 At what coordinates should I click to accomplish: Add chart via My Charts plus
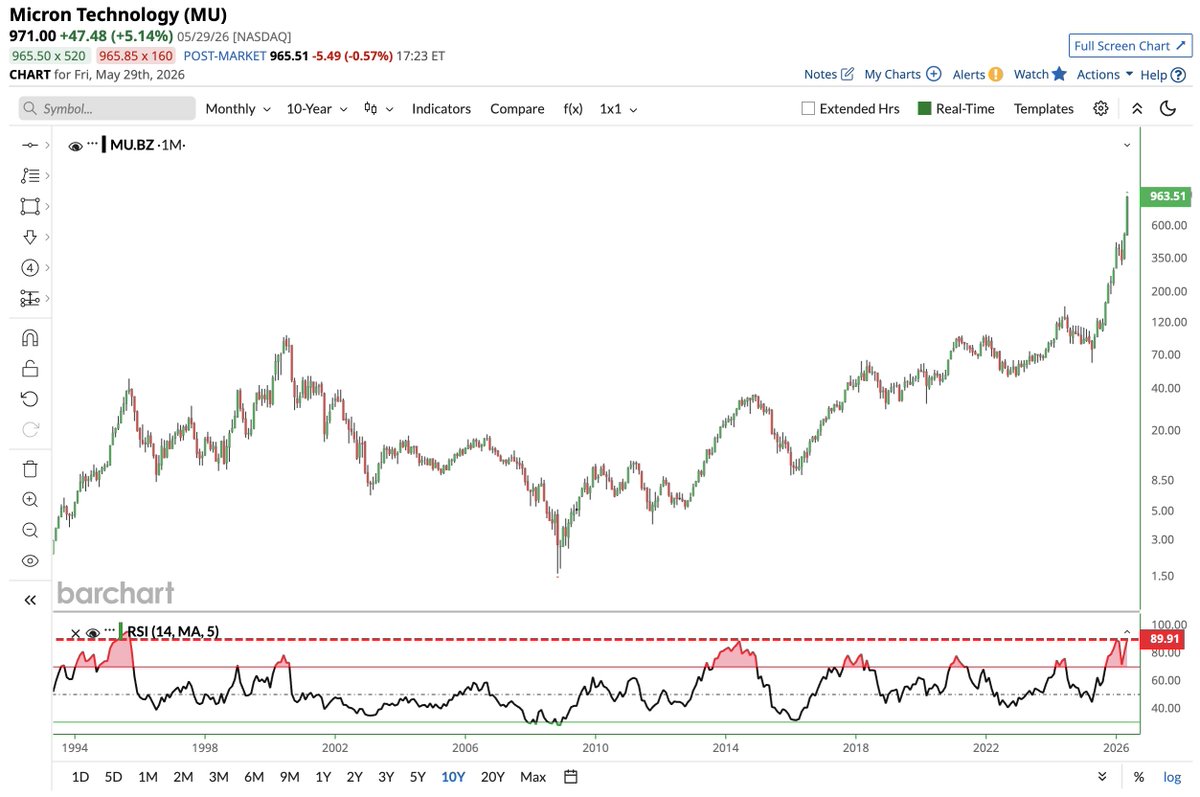(933, 74)
